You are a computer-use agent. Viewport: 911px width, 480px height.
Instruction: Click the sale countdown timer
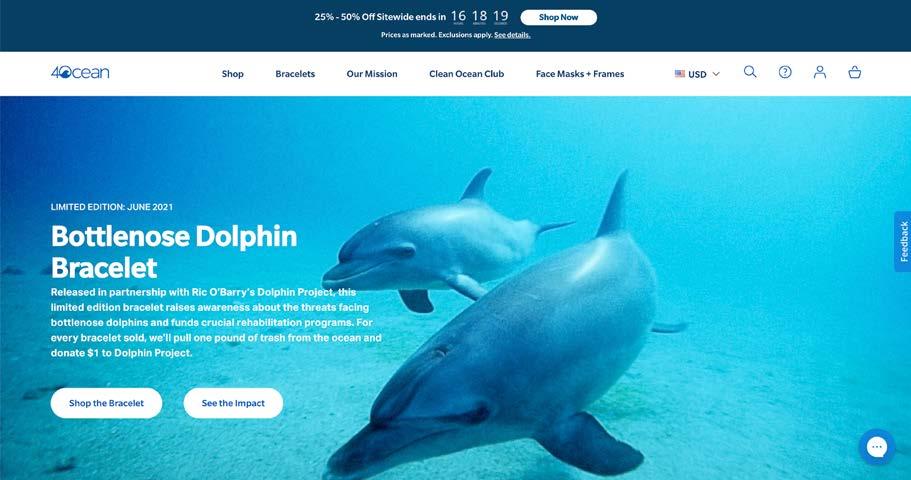coord(479,17)
